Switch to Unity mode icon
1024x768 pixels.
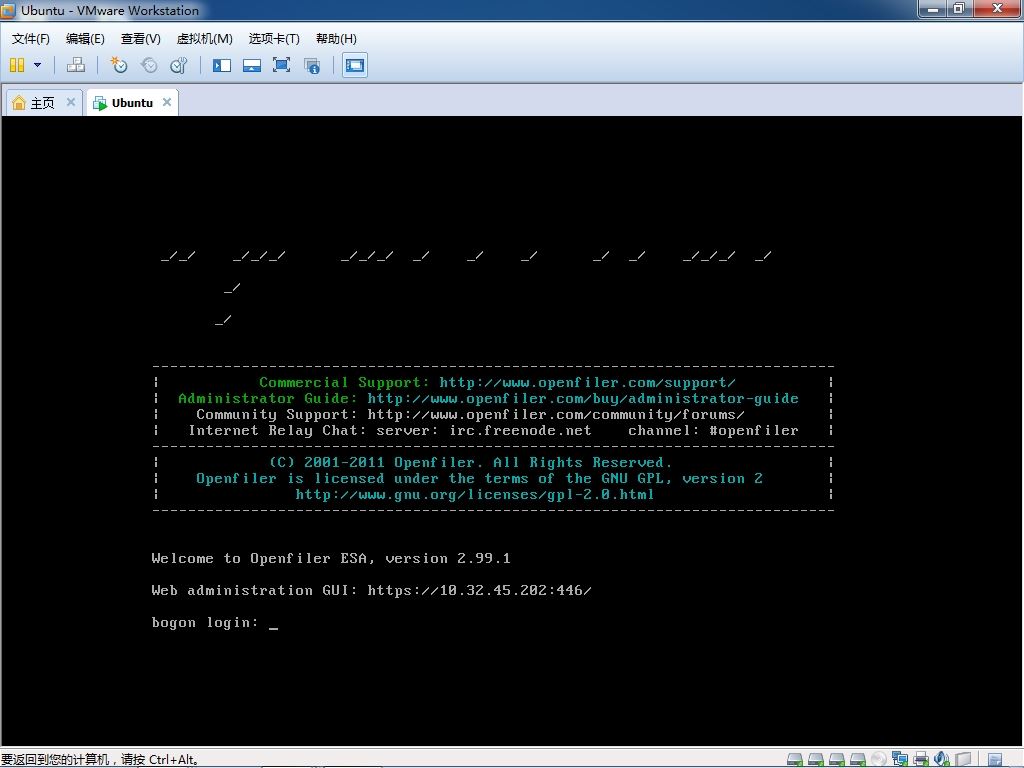[x=312, y=65]
